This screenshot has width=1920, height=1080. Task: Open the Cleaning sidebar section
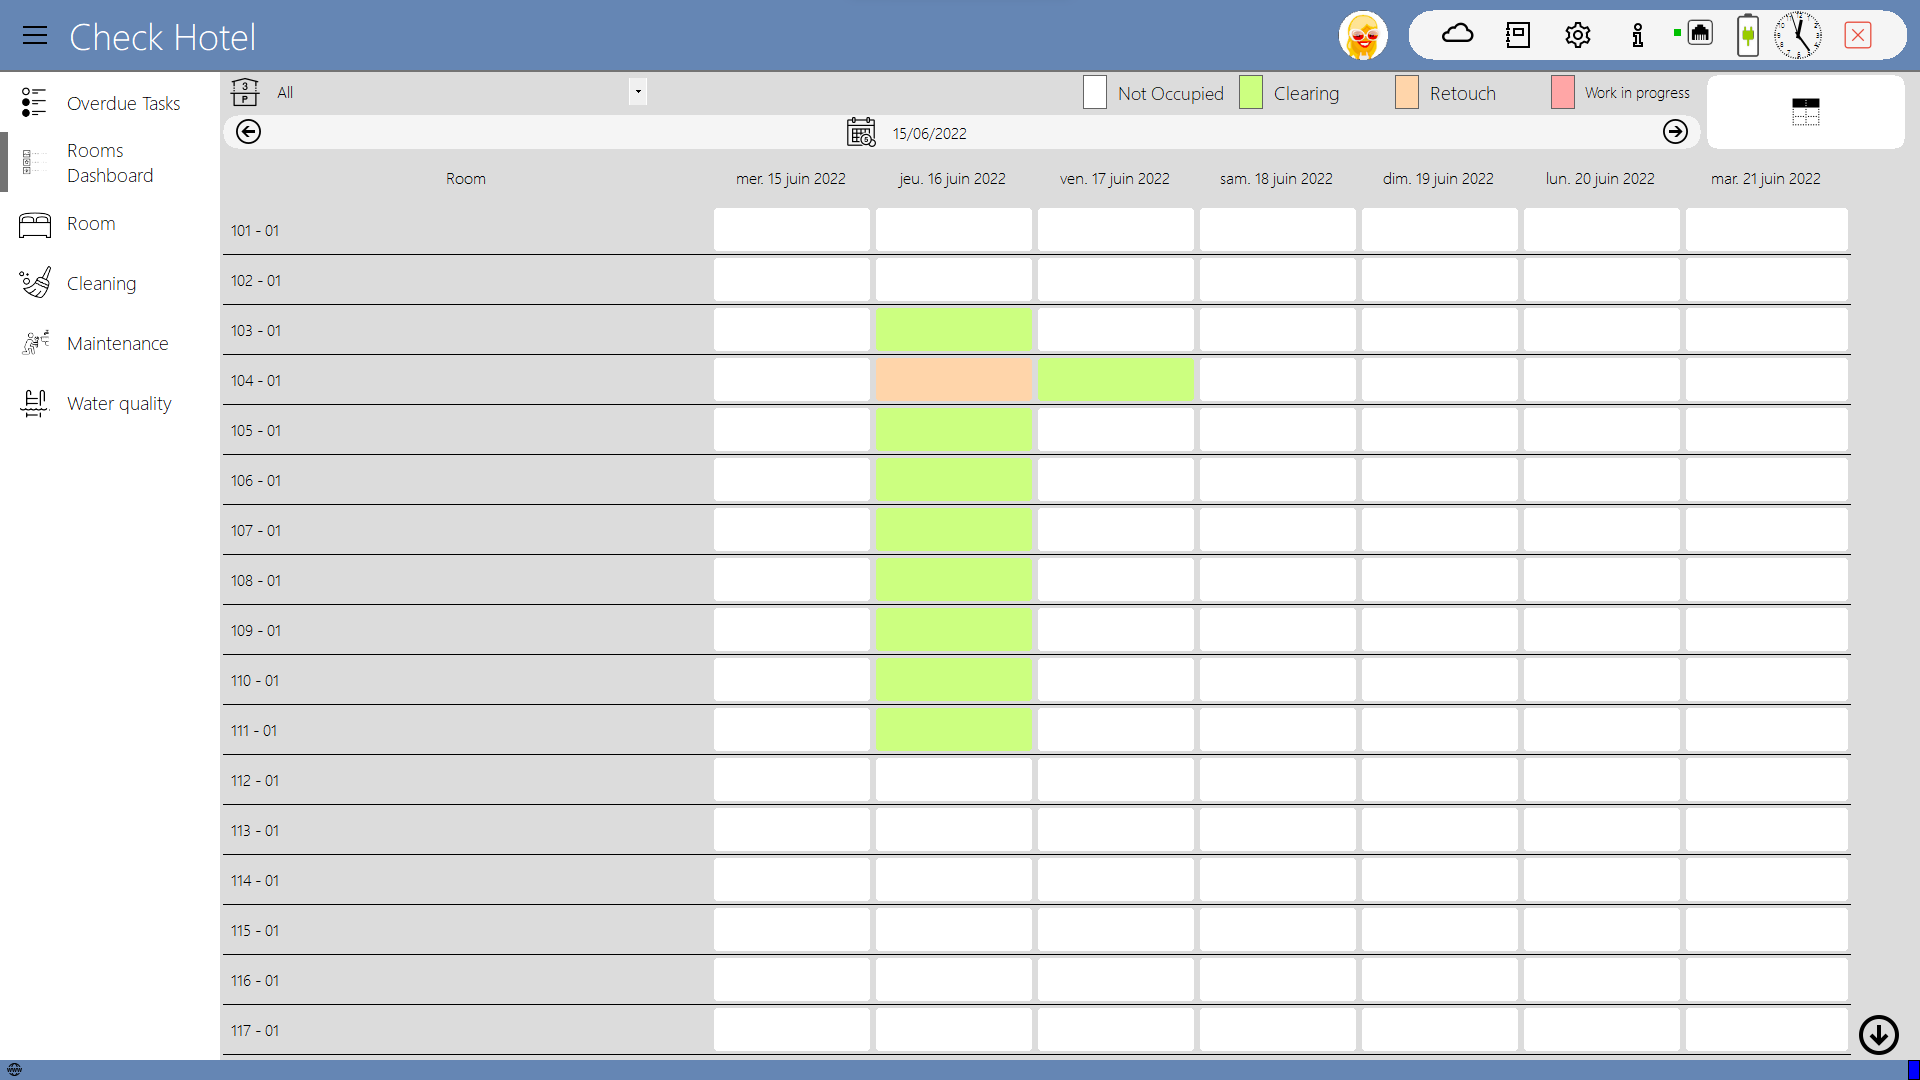click(x=101, y=283)
